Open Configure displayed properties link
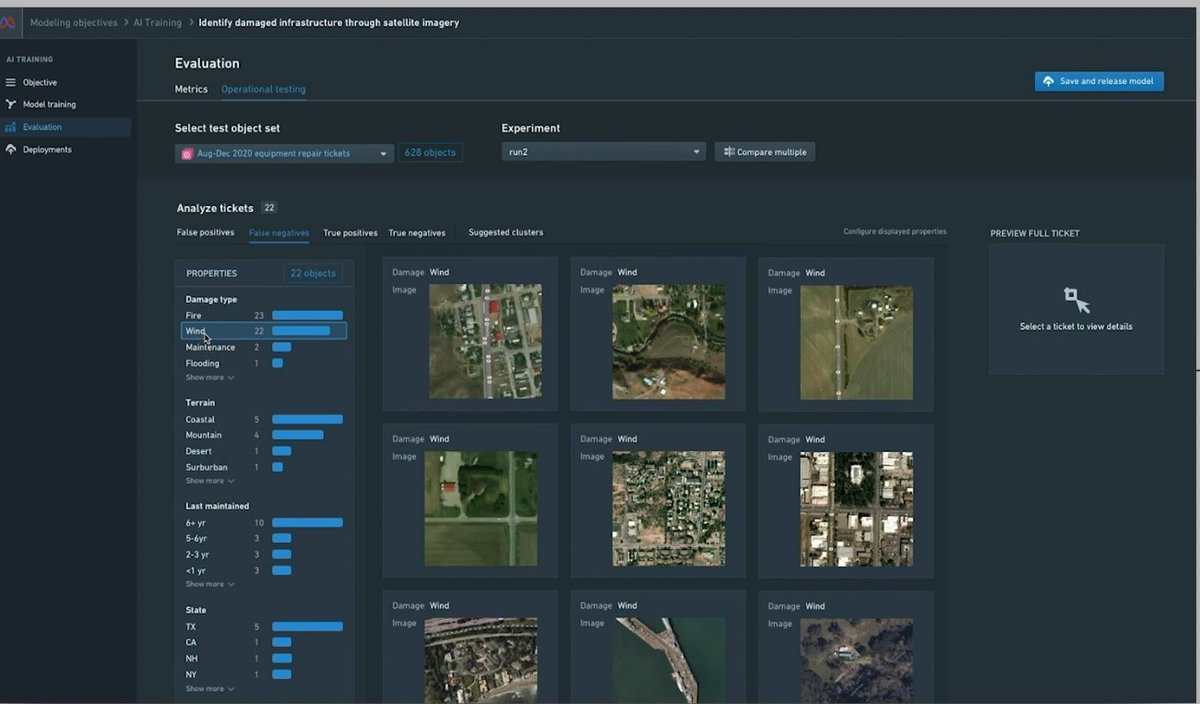 coord(894,231)
